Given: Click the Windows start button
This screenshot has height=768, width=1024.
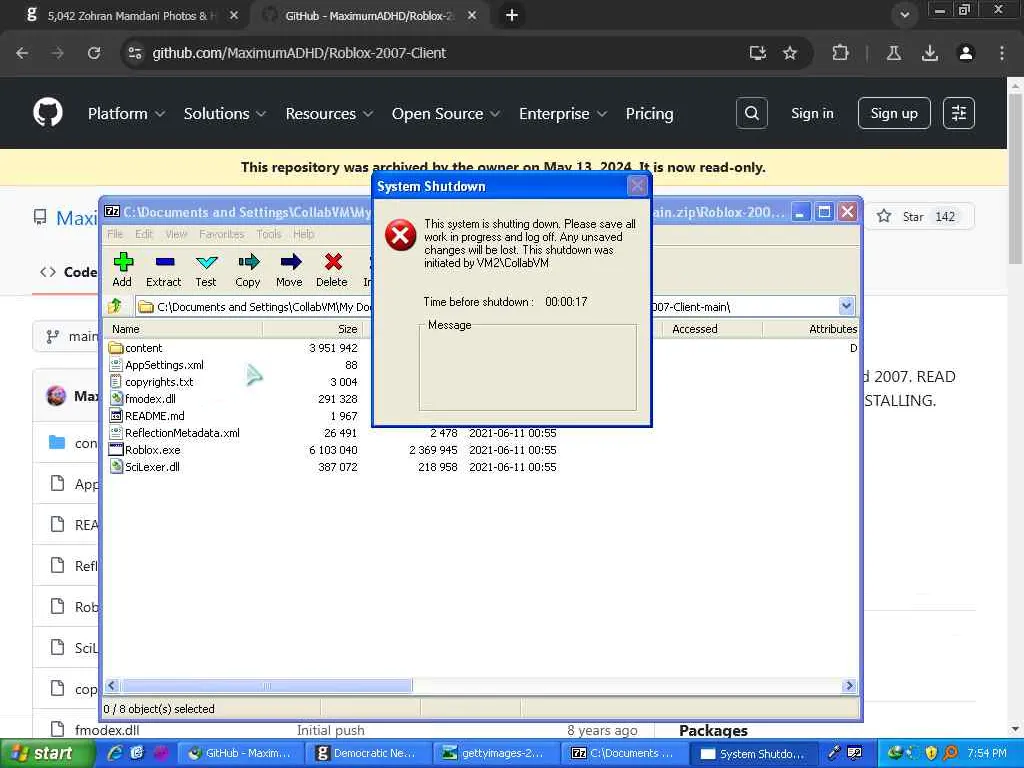Looking at the screenshot, I should pyautogui.click(x=46, y=754).
